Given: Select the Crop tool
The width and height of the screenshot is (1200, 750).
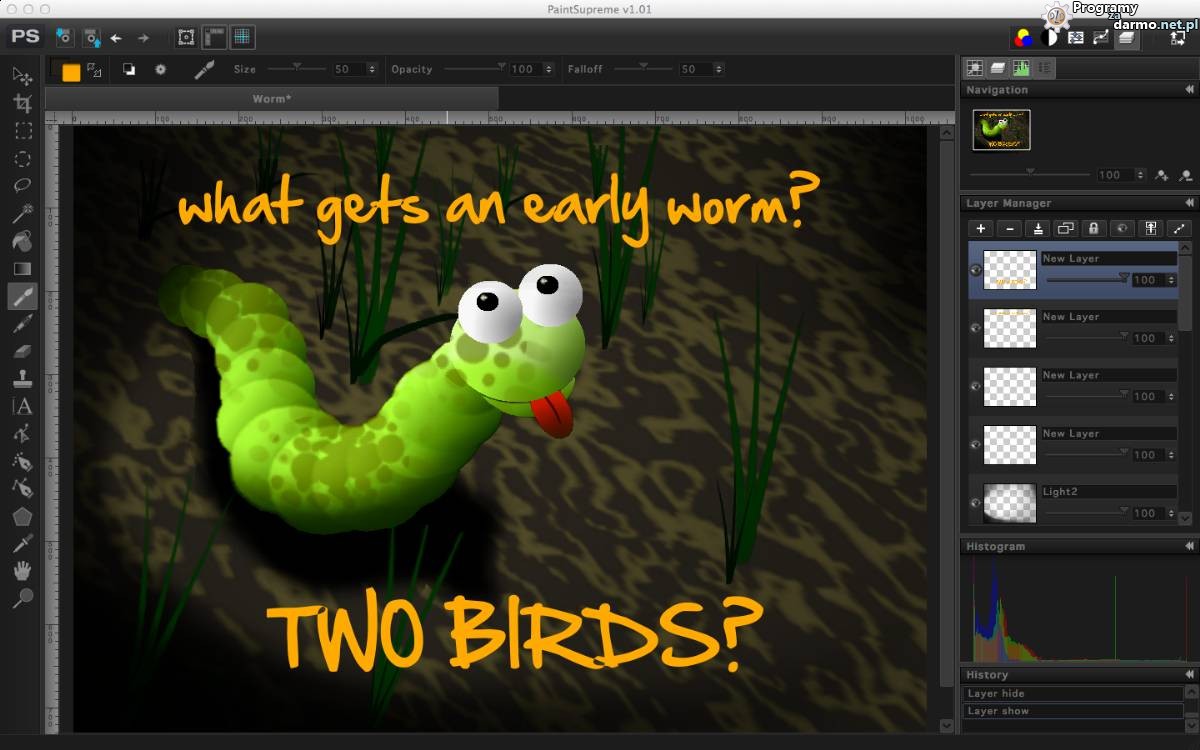Looking at the screenshot, I should (22, 103).
